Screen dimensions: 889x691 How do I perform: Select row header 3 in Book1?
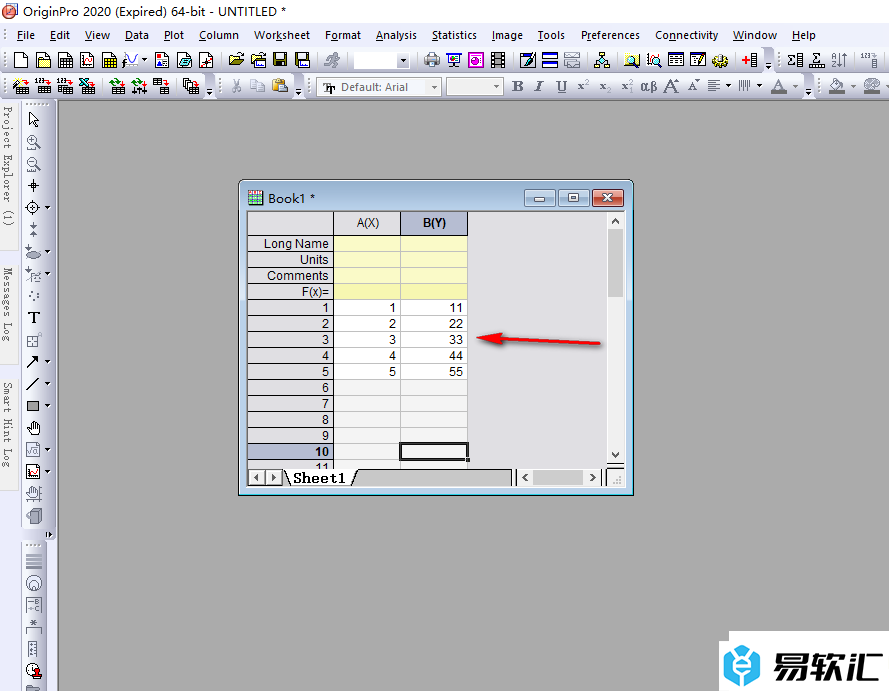pos(291,340)
